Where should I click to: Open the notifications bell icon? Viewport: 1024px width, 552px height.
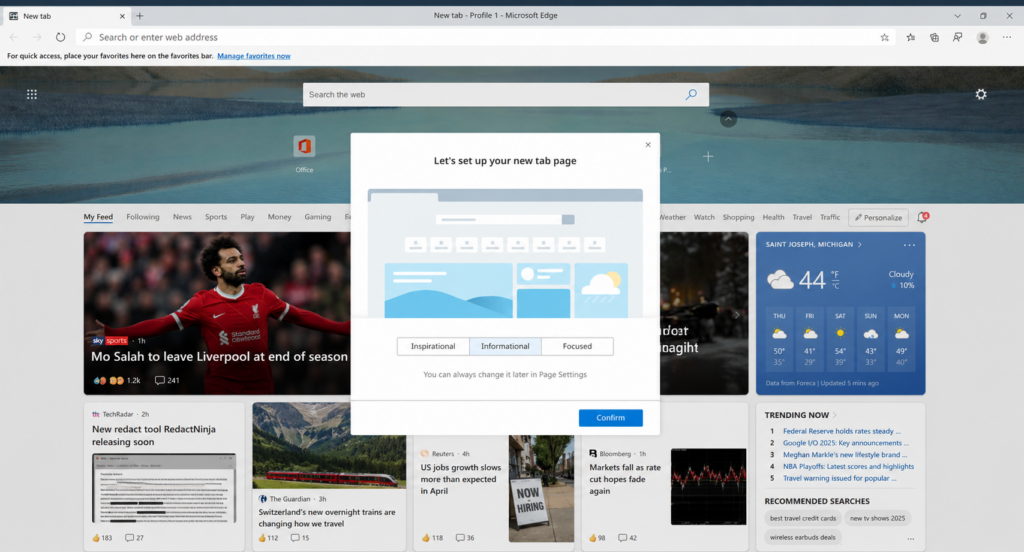tap(922, 217)
